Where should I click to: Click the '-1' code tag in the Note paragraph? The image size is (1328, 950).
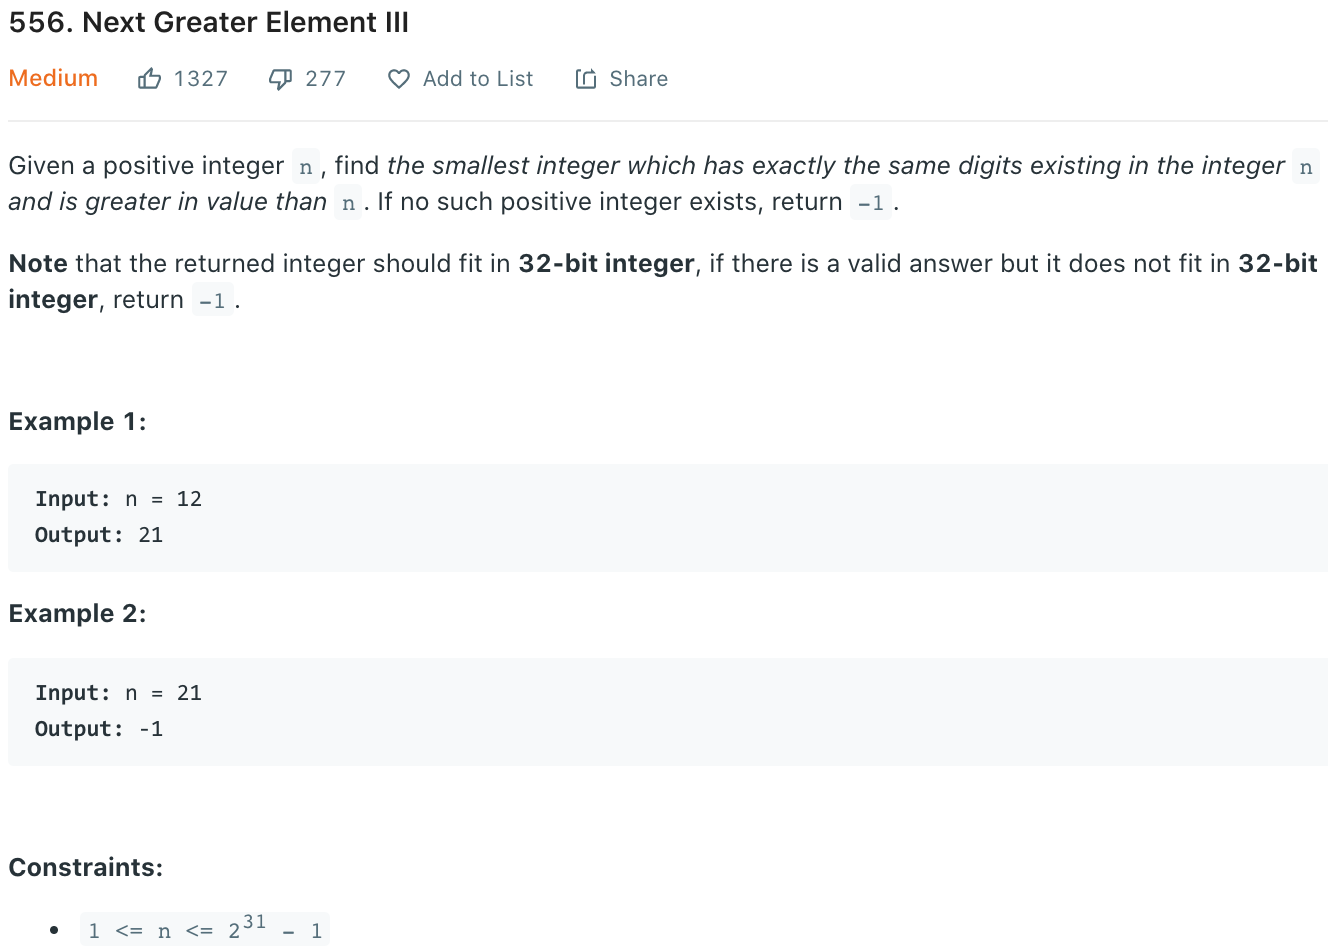coord(211,300)
